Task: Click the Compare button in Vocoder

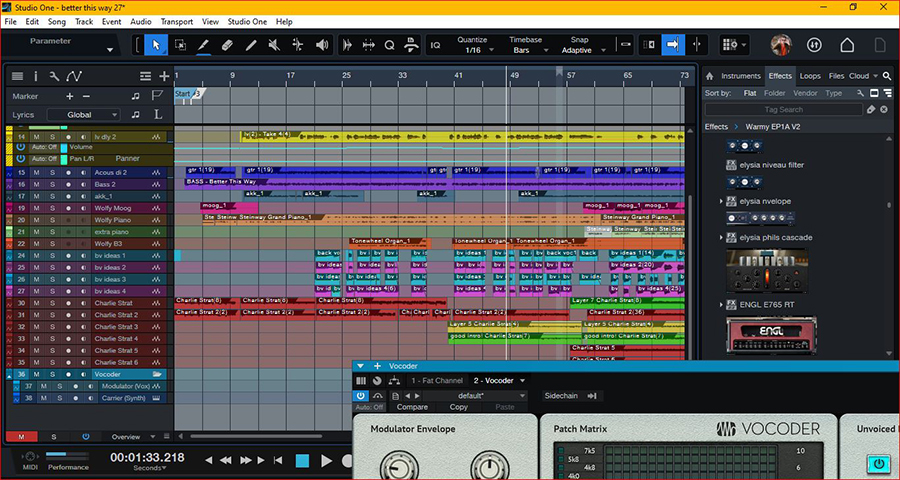Action: pos(413,407)
